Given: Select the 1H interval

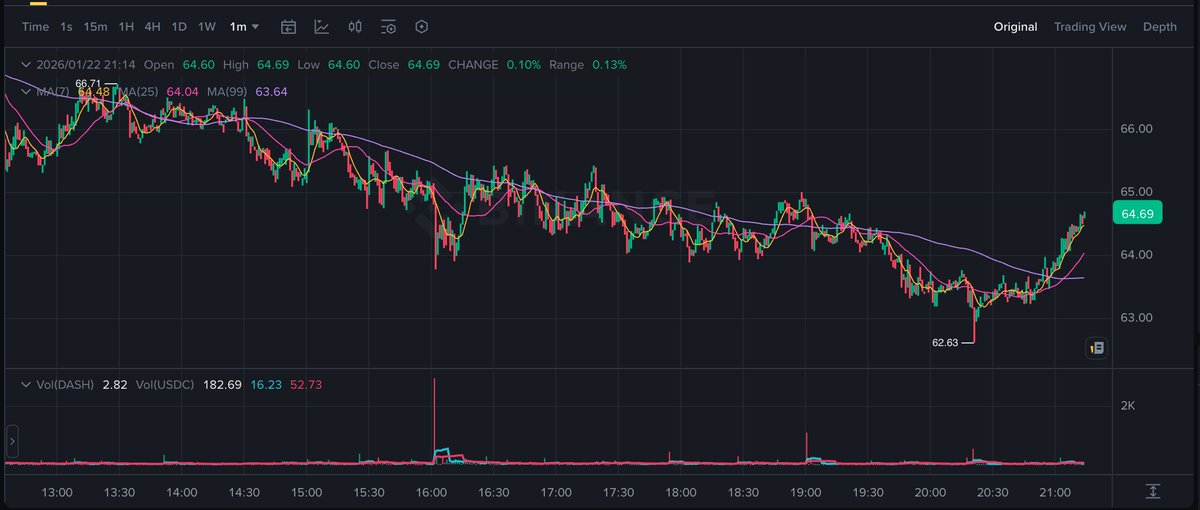Looking at the screenshot, I should tap(126, 27).
